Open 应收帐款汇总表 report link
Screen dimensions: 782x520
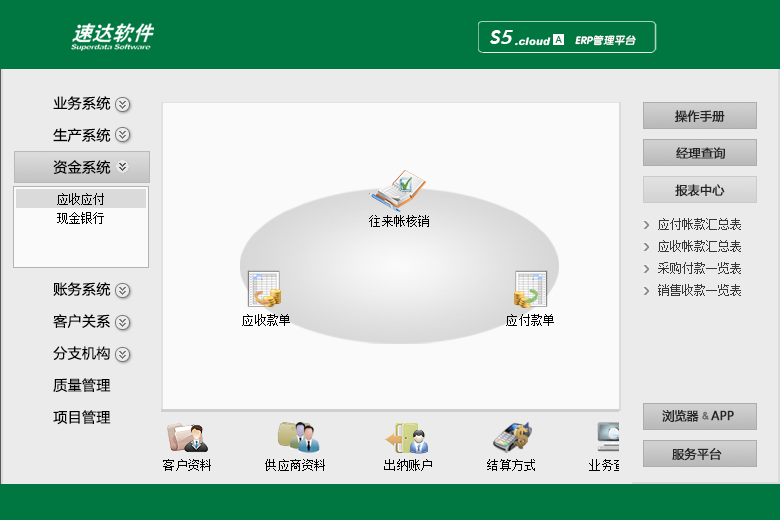pyautogui.click(x=699, y=246)
